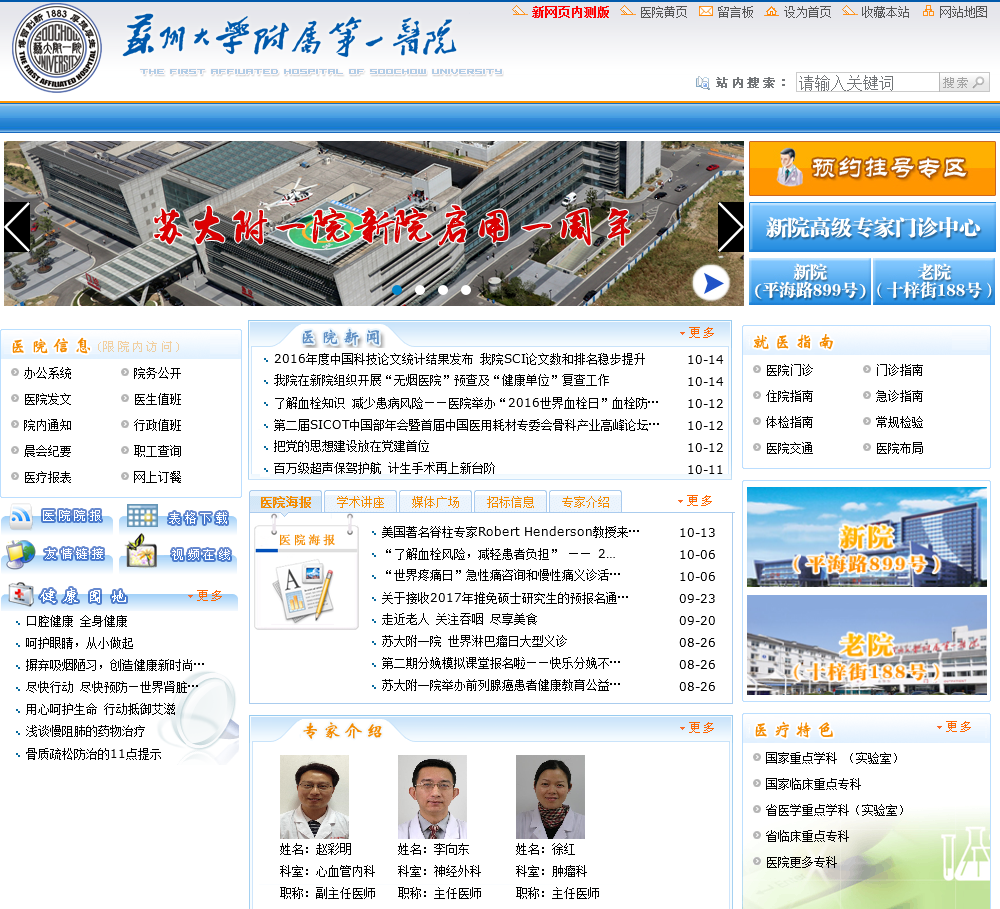The width and height of the screenshot is (1000, 909).
Task: Open 医院交通 link
Action: [x=789, y=448]
